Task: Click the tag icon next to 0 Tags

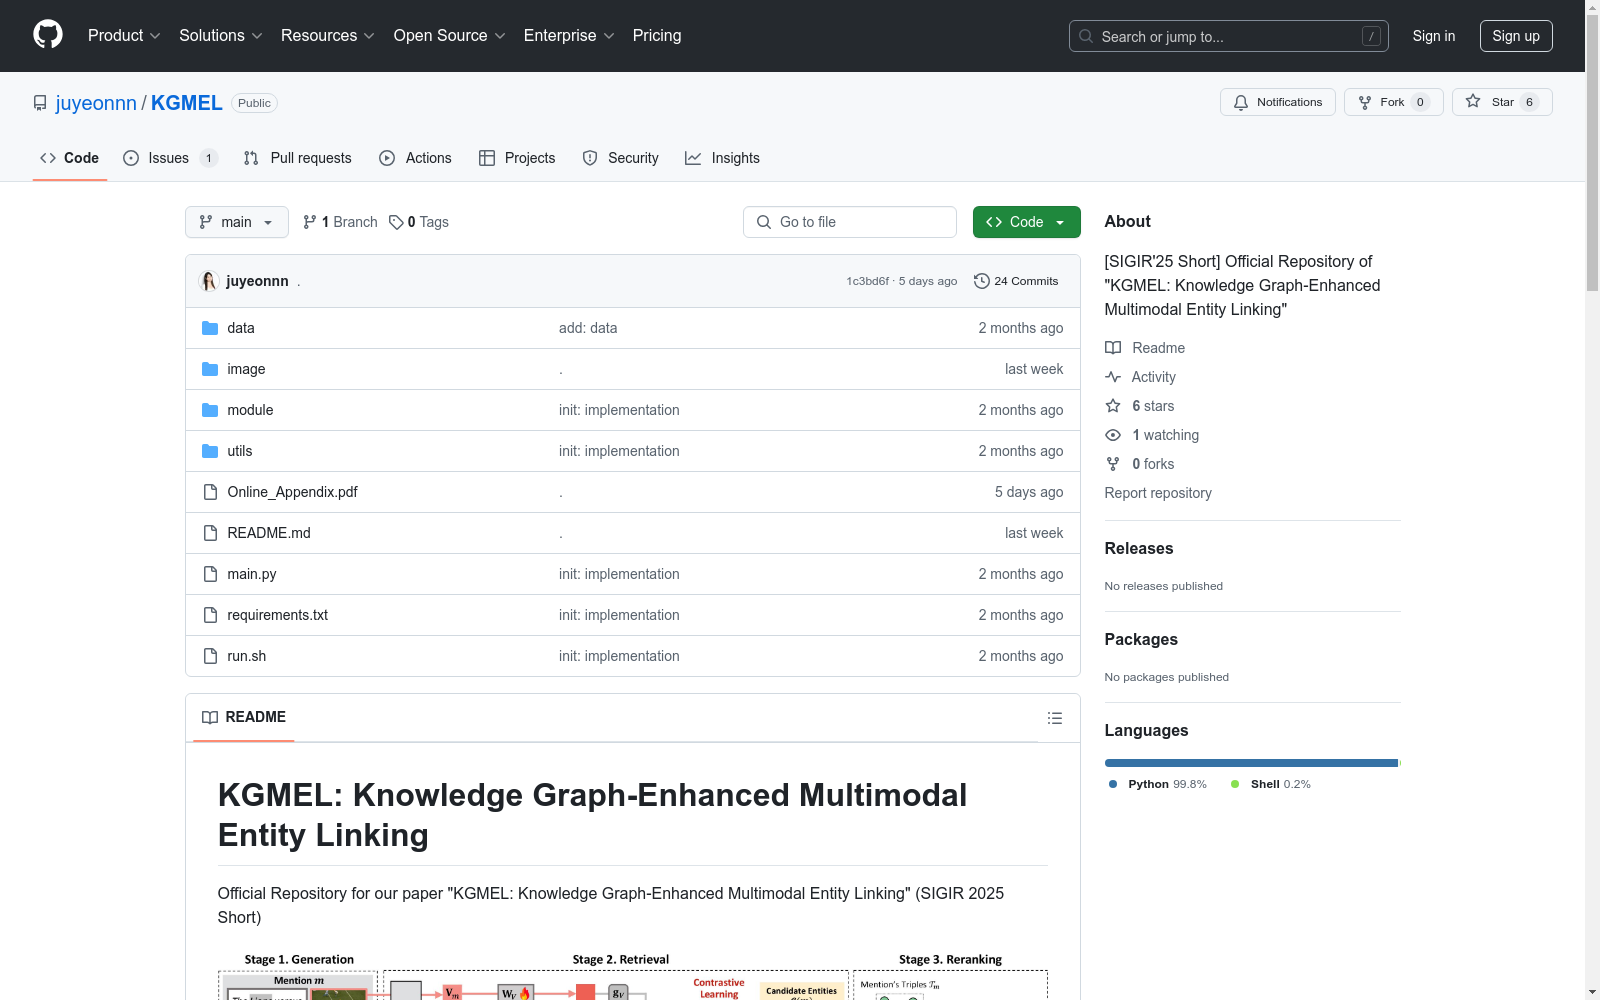Action: [396, 222]
